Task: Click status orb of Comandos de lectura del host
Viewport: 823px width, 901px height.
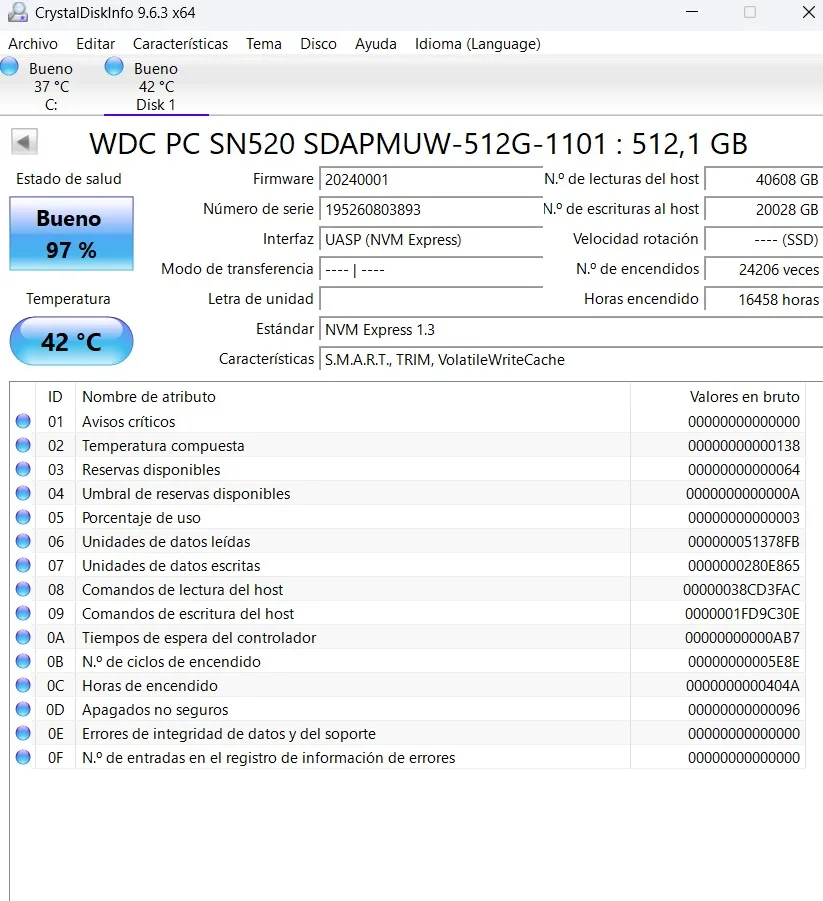Action: pos(23,590)
